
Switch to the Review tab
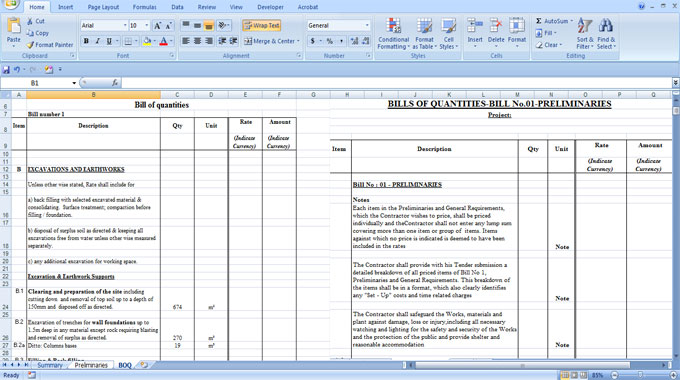click(x=206, y=7)
